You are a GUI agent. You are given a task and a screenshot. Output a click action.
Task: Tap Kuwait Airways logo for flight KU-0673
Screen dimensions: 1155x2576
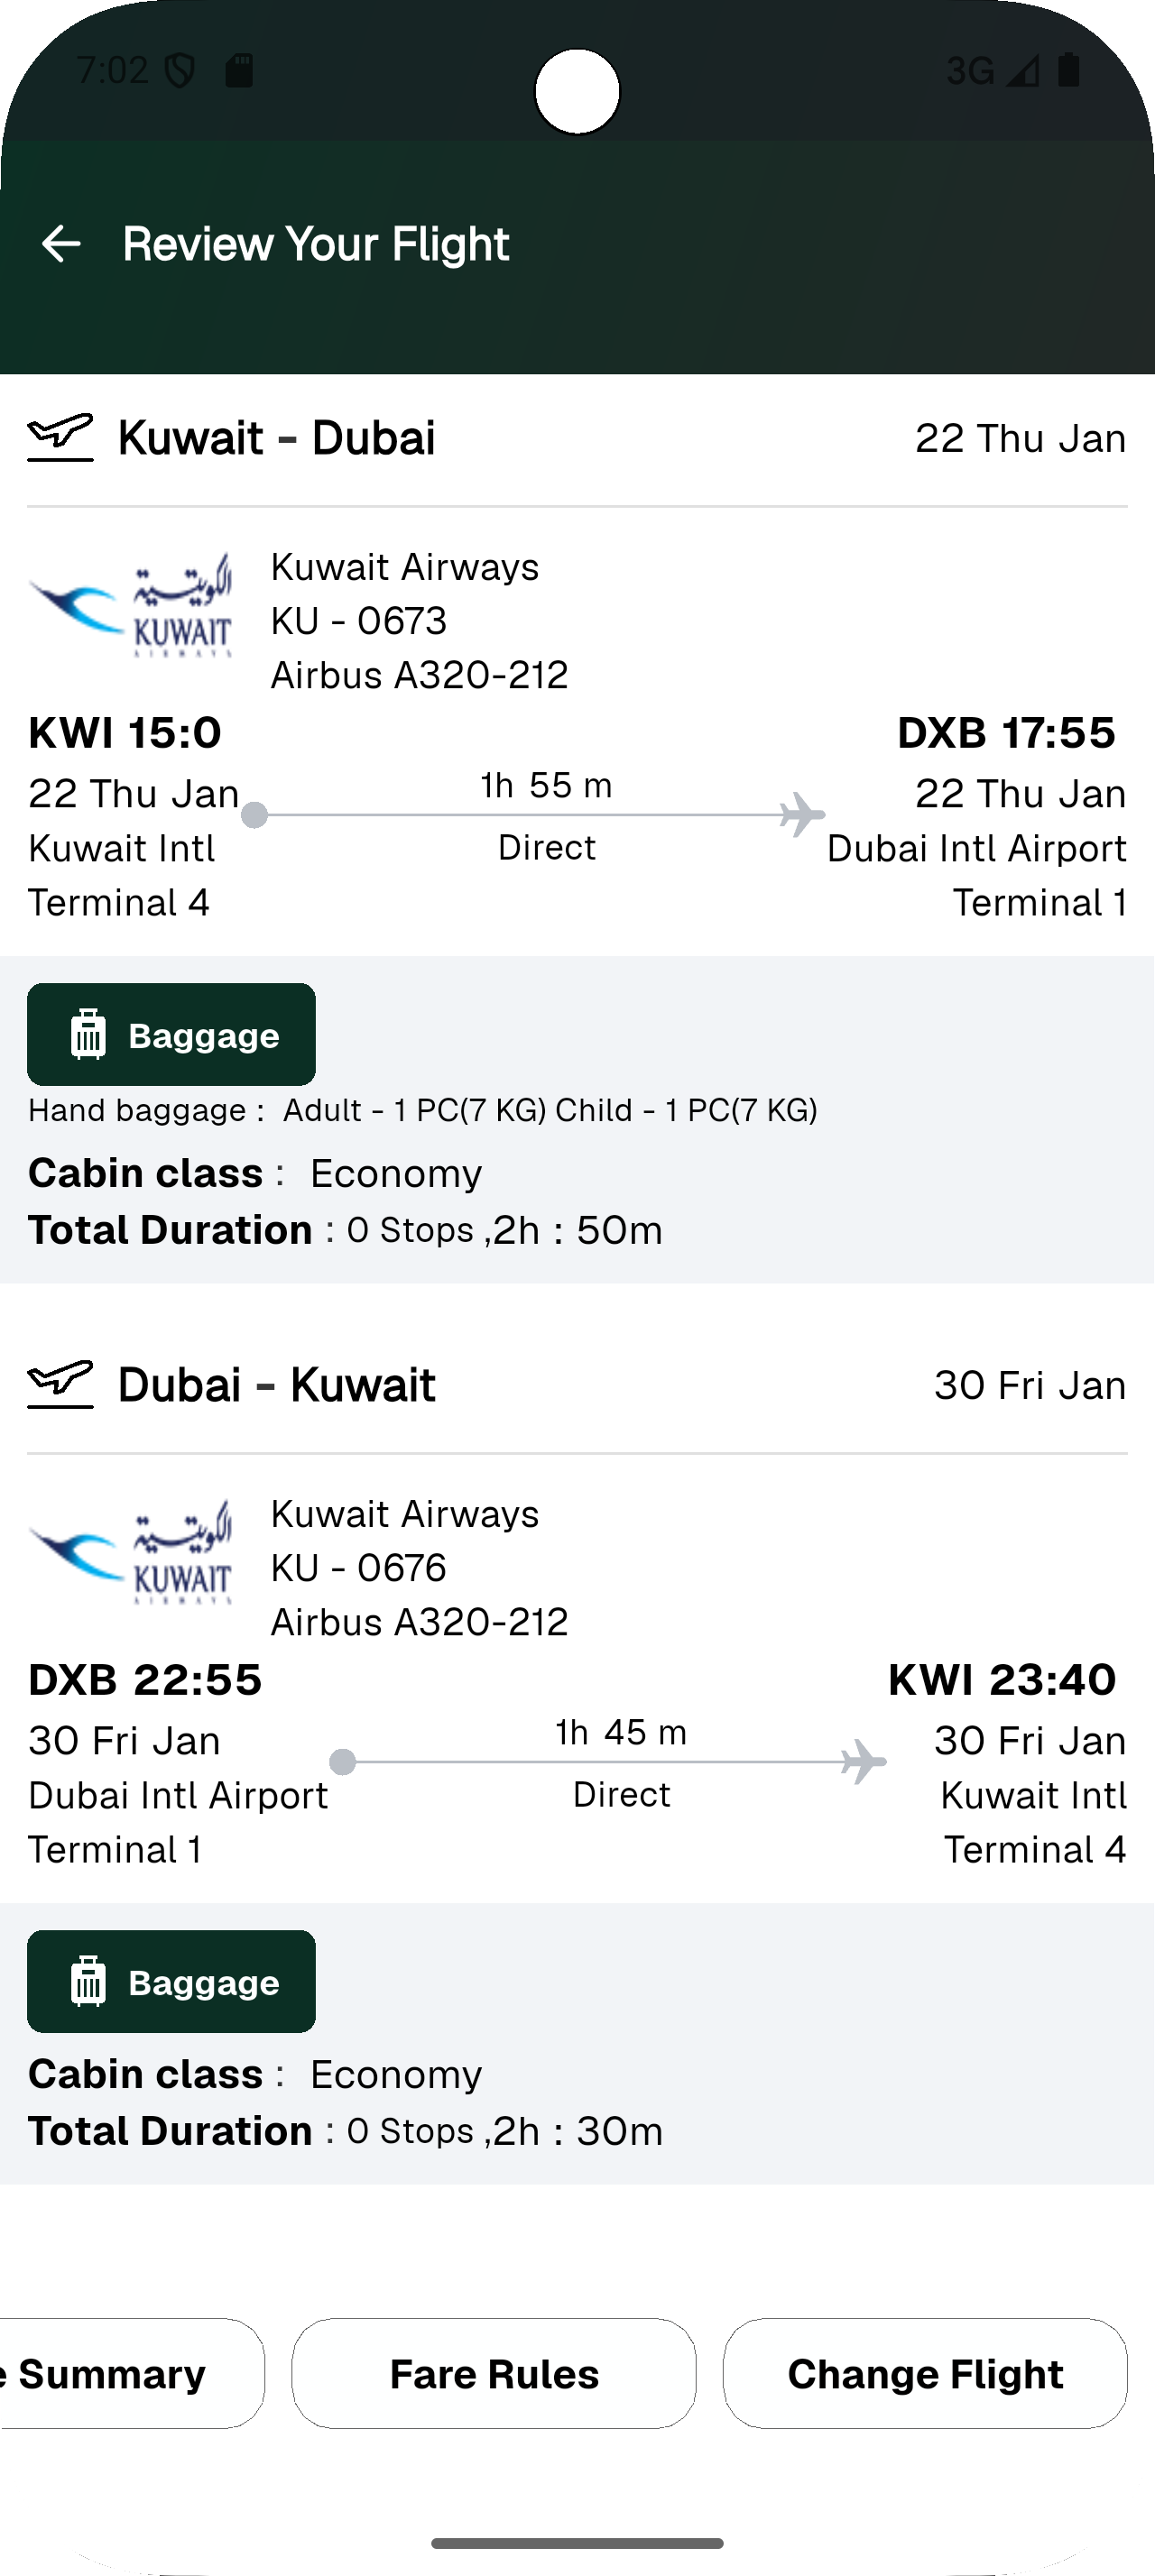tap(131, 607)
